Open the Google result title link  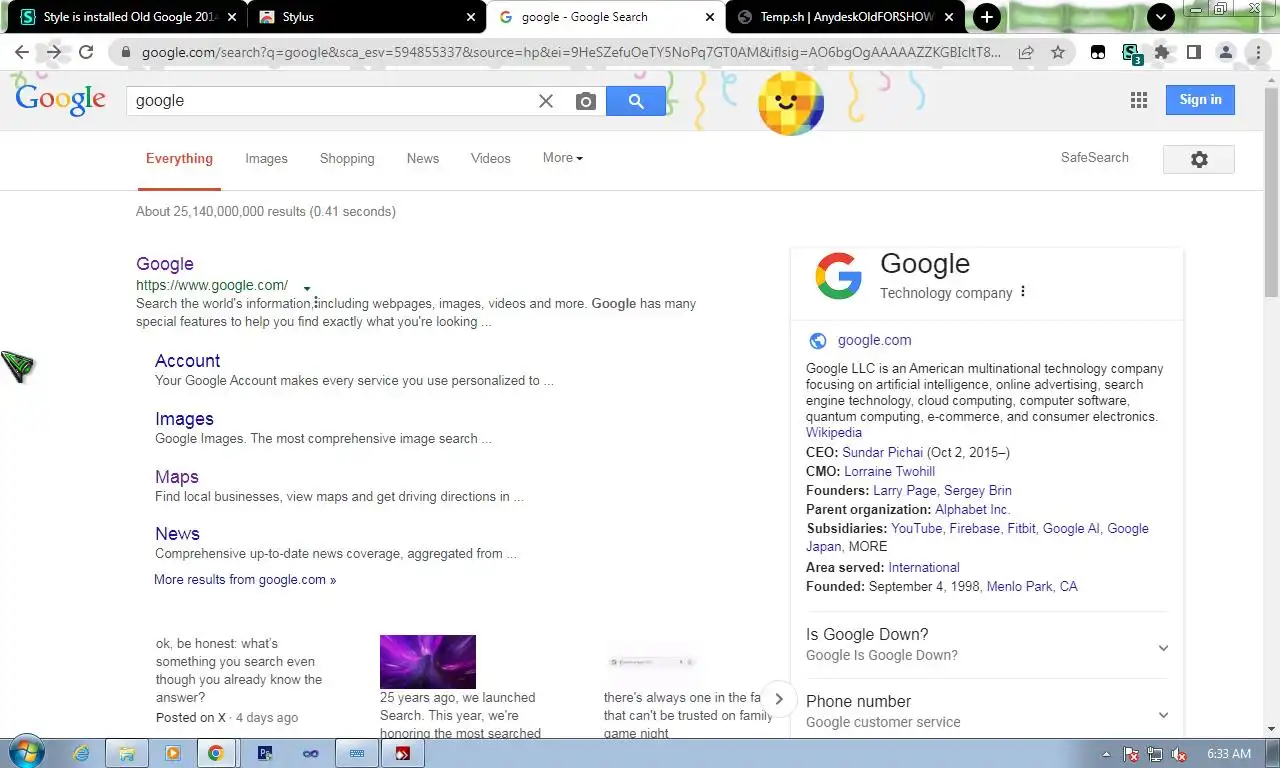[165, 264]
